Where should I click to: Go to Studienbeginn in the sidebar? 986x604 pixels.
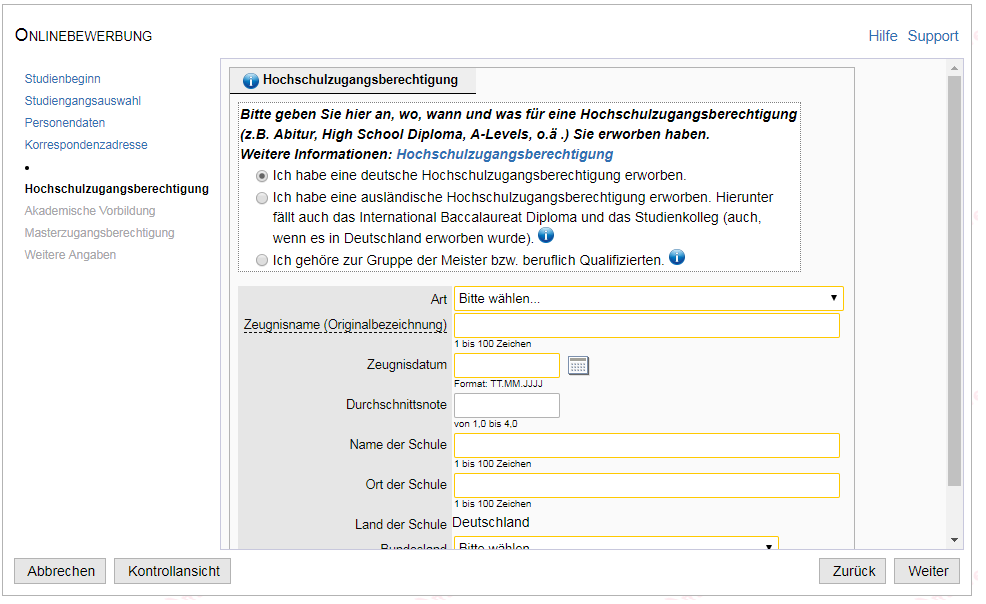coord(62,79)
